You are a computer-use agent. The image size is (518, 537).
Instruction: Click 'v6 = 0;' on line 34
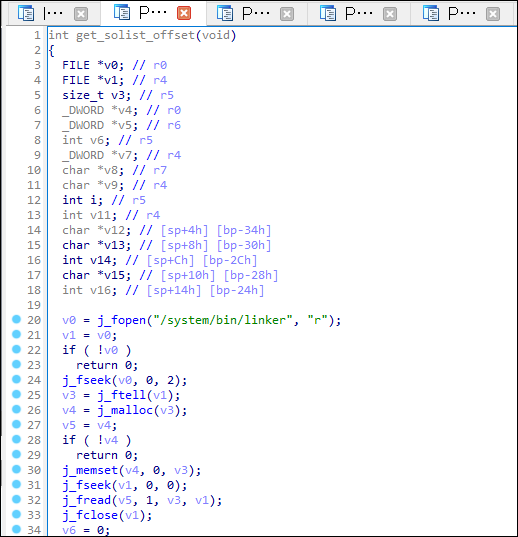click(x=86, y=530)
